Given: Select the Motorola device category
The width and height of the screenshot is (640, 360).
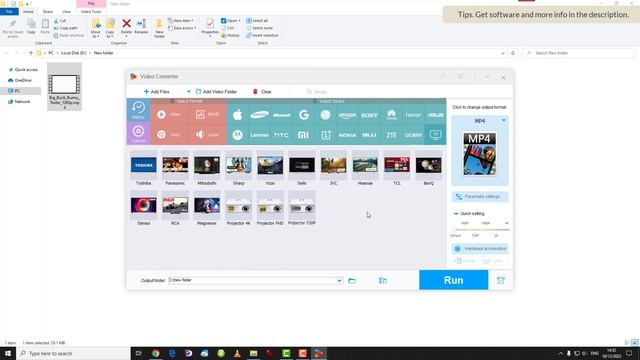Looking at the screenshot, I should [x=238, y=135].
